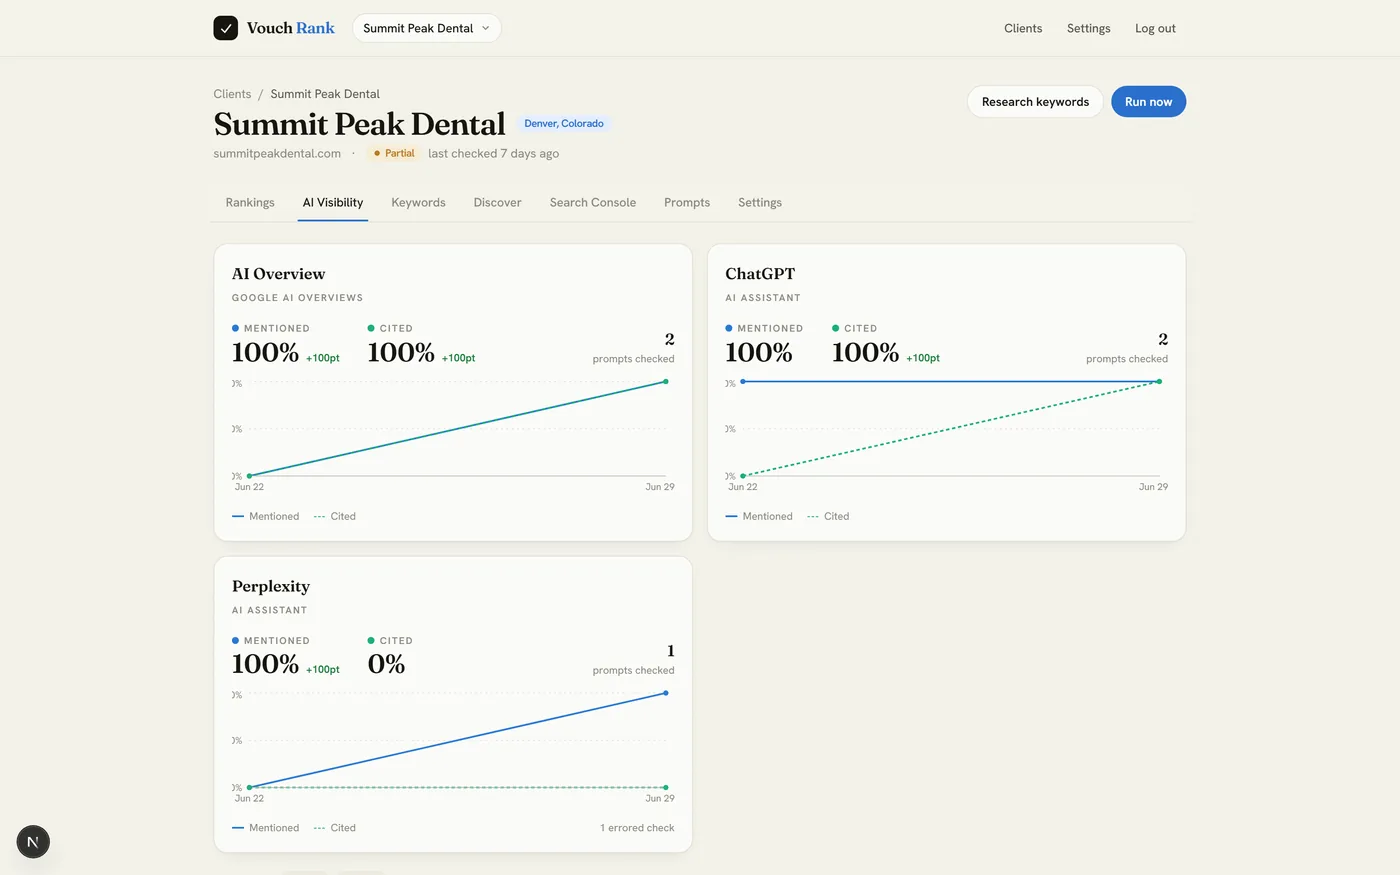Click summitpeakdental.com domain text

(277, 153)
